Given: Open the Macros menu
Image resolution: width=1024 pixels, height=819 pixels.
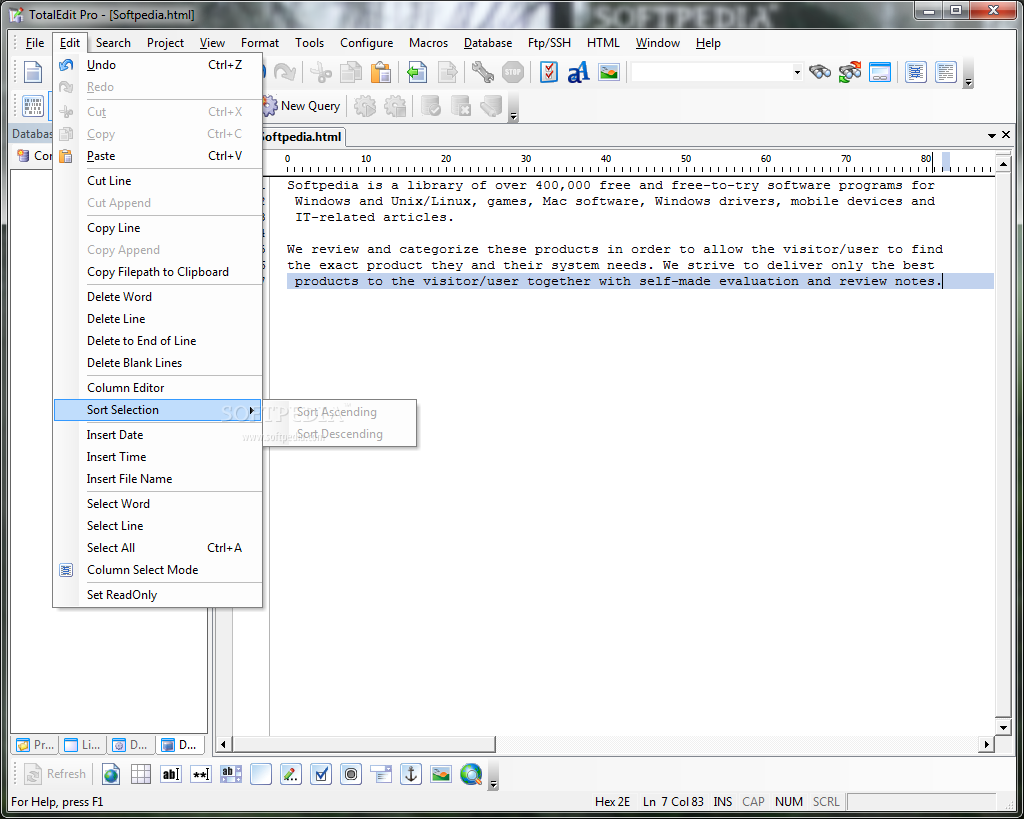Looking at the screenshot, I should [x=428, y=43].
